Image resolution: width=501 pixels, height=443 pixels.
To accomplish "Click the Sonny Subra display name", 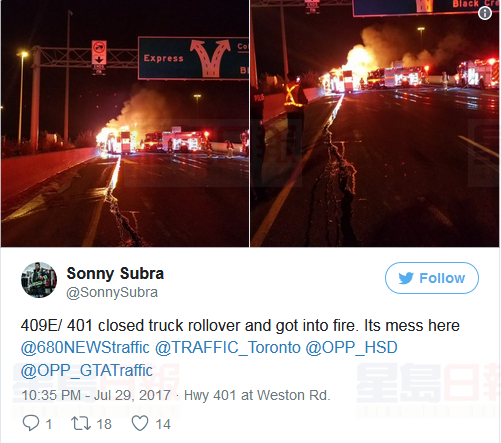I will pyautogui.click(x=115, y=274).
